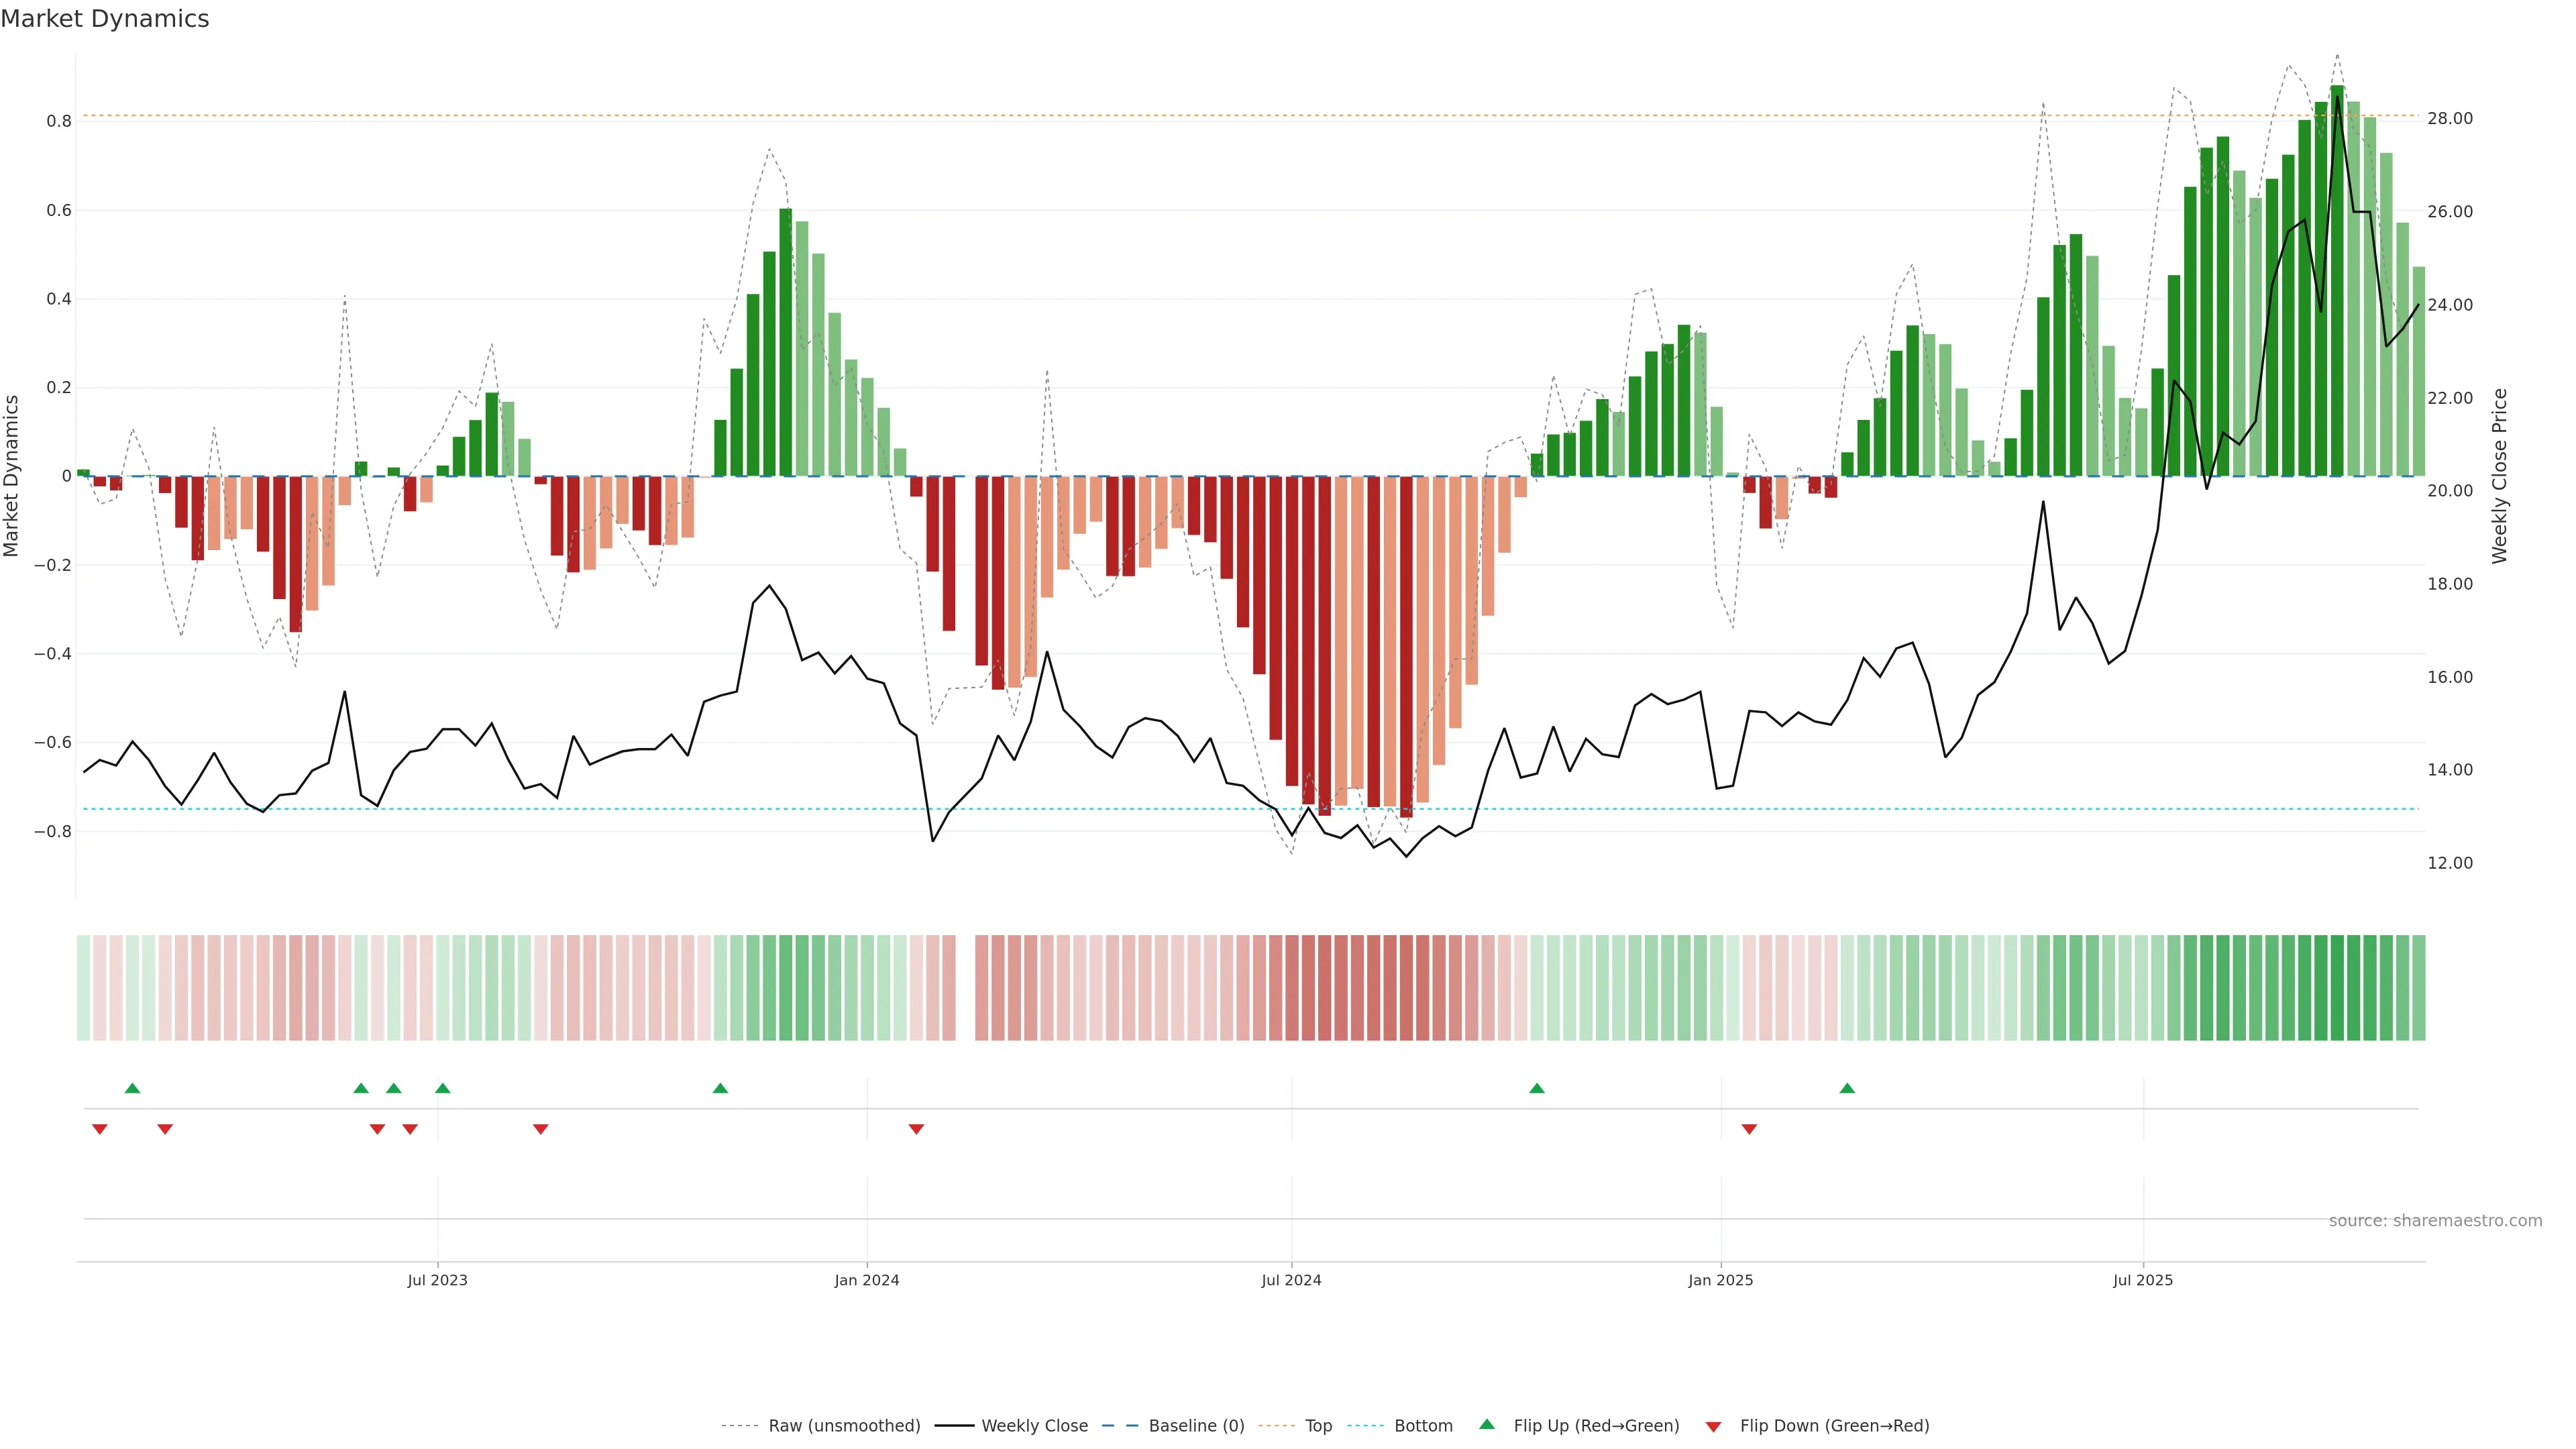Click the green flip-up marker after January 2025
The width and height of the screenshot is (2576, 1449).
click(x=1847, y=1088)
